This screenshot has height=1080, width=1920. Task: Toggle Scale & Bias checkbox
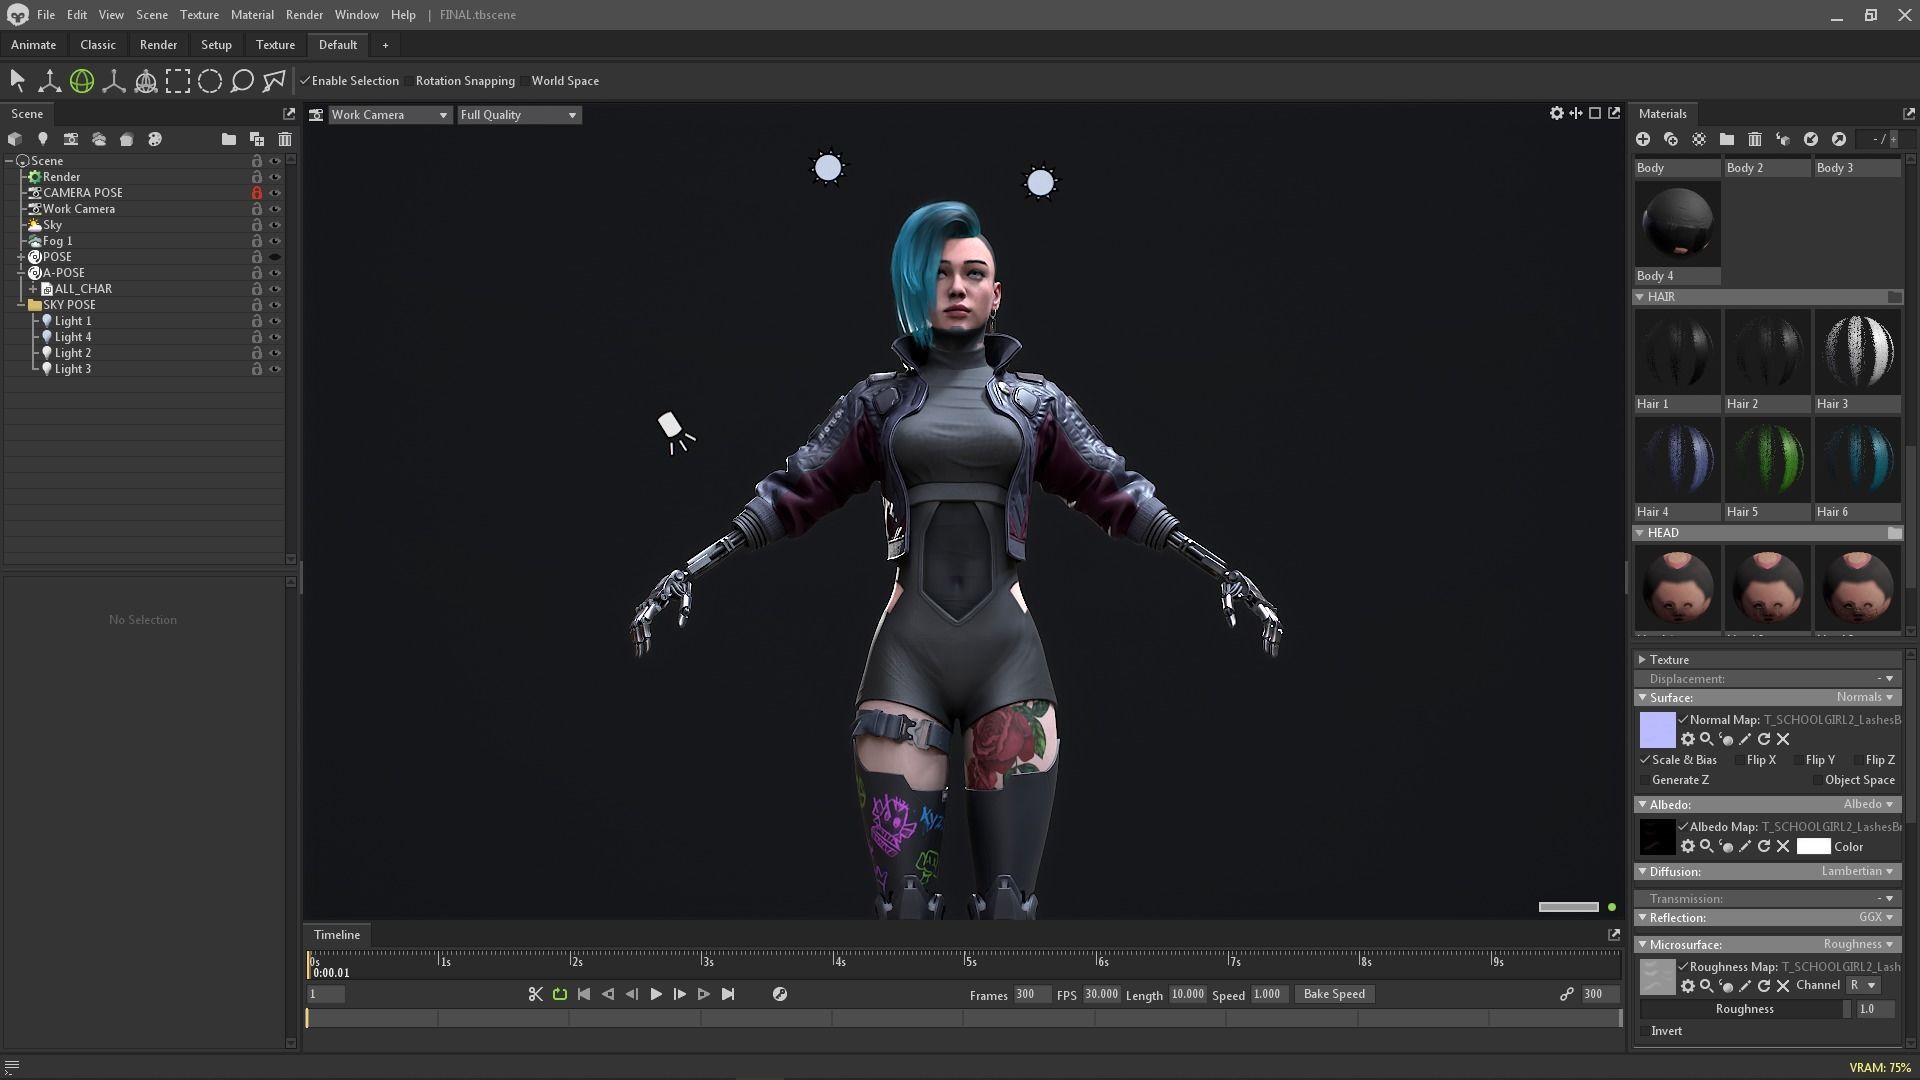pyautogui.click(x=1645, y=760)
